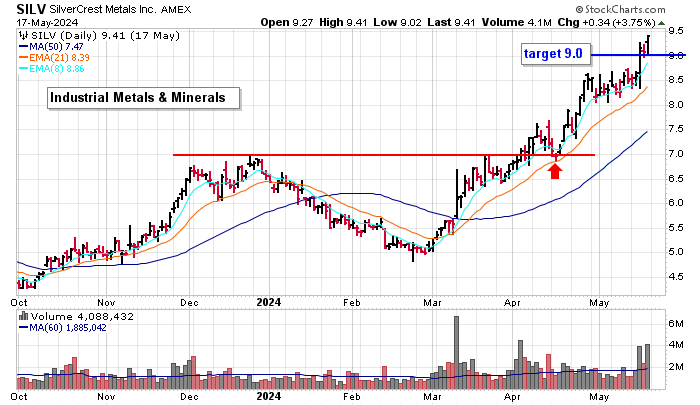Image resolution: width=700 pixels, height=405 pixels.
Task: Click the EMA(21) 8.39 legend entry
Action: click(x=54, y=58)
